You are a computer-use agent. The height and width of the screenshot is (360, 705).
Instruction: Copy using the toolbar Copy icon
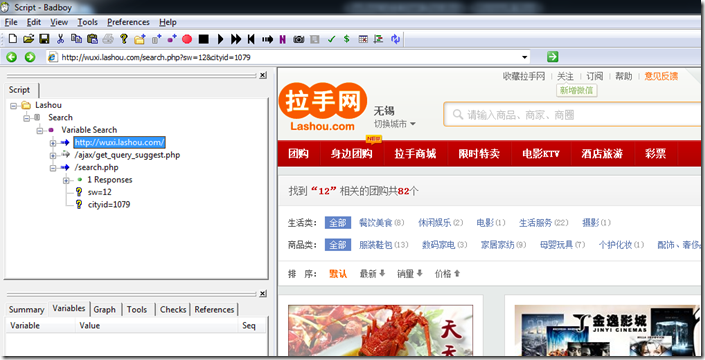[76, 39]
